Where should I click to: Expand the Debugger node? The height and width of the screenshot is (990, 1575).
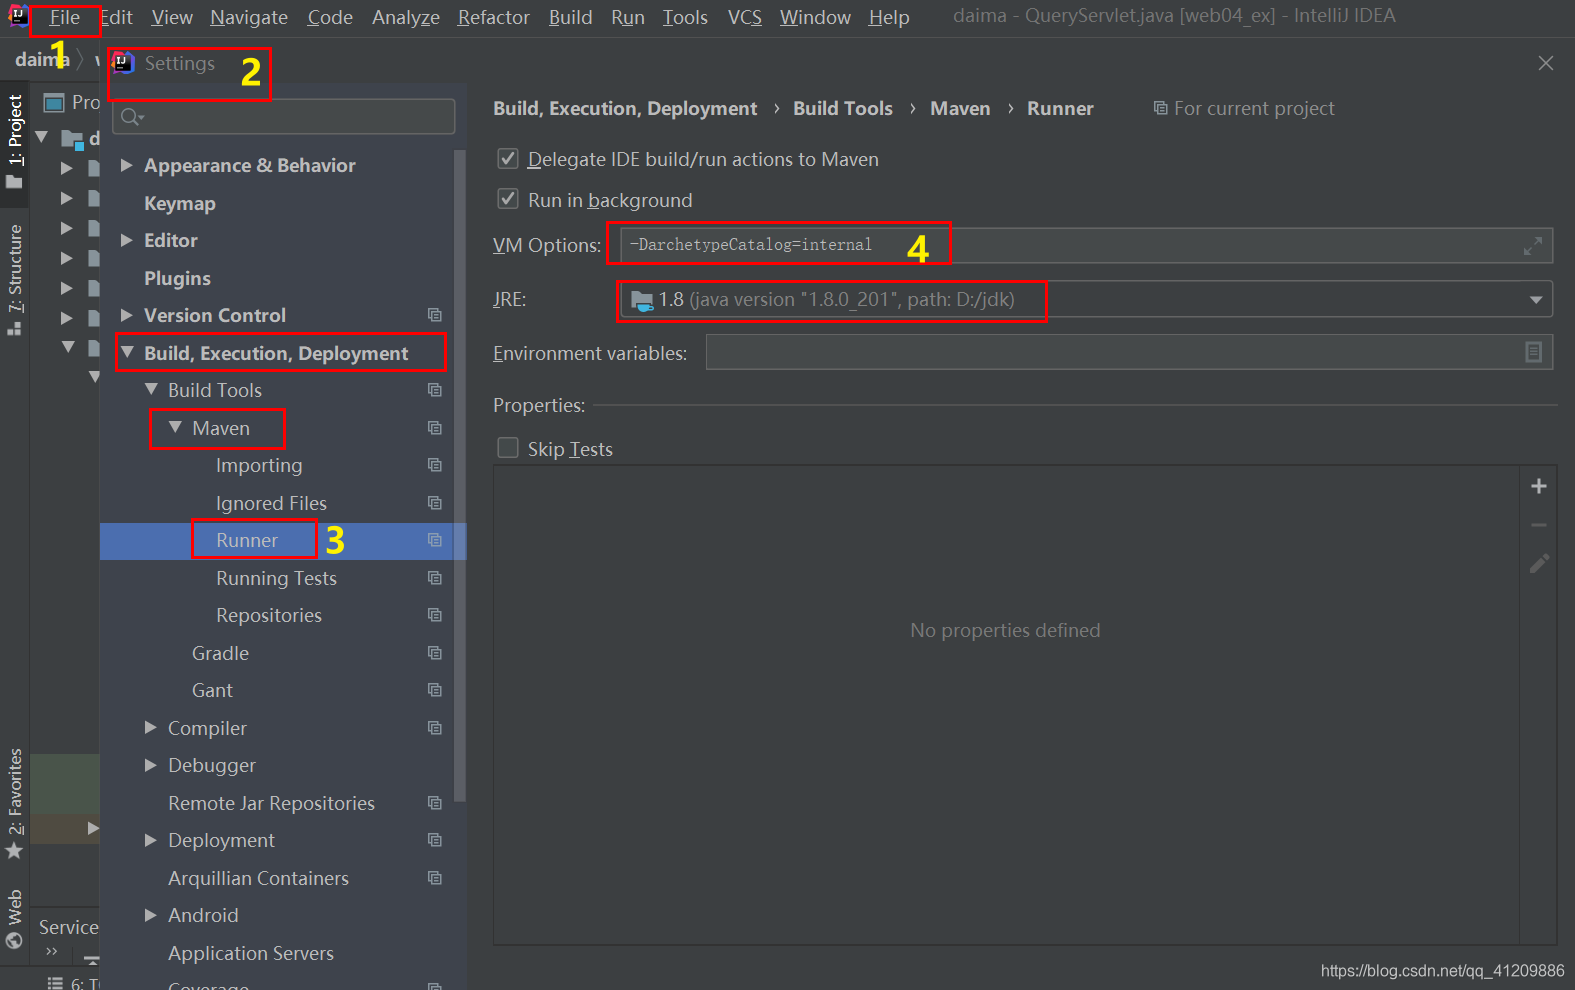(151, 765)
